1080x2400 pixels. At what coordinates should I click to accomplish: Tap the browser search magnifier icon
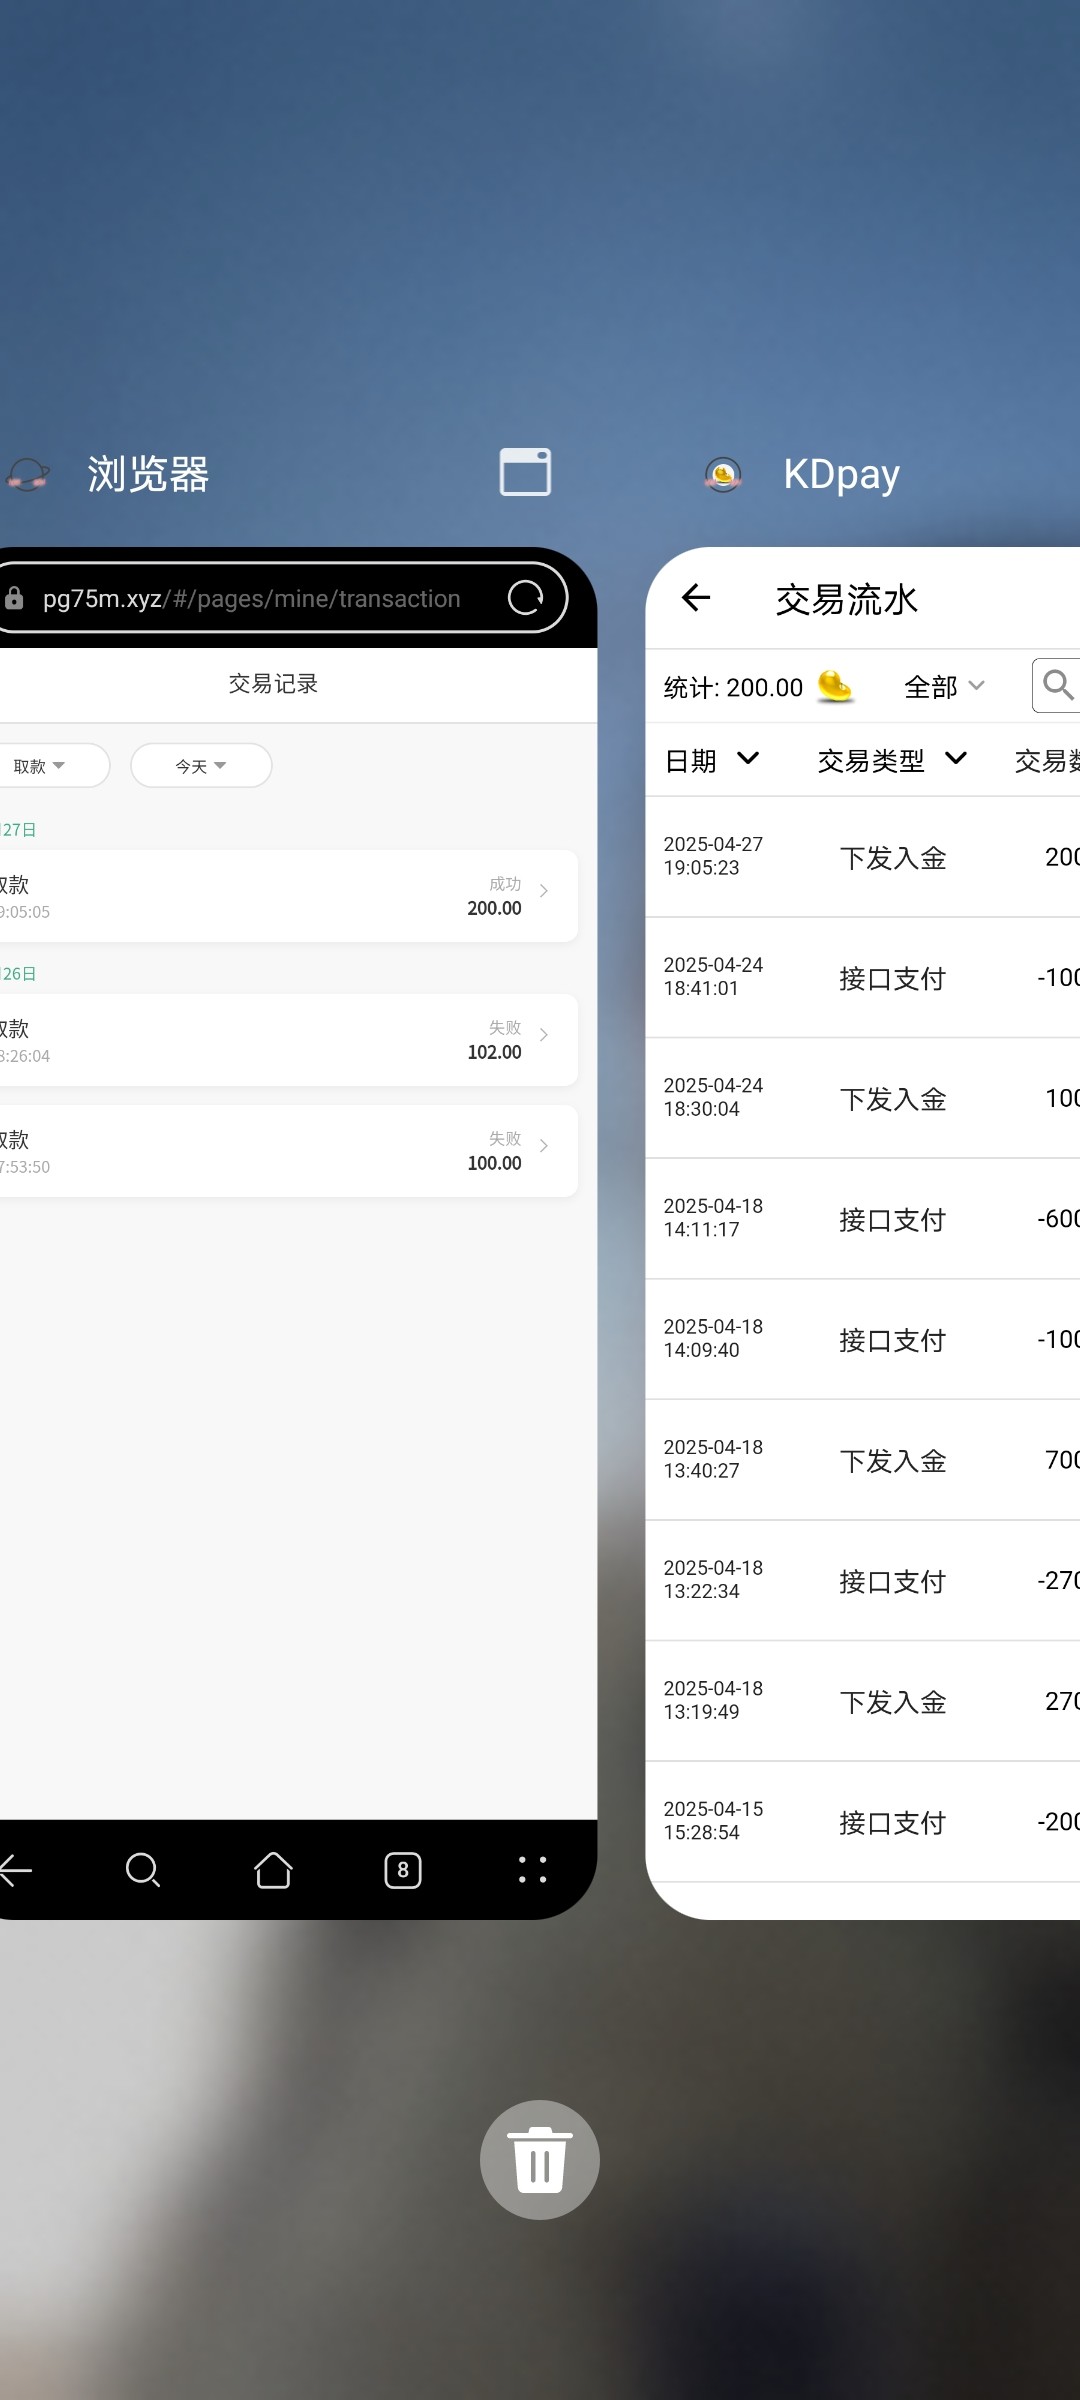point(143,1869)
